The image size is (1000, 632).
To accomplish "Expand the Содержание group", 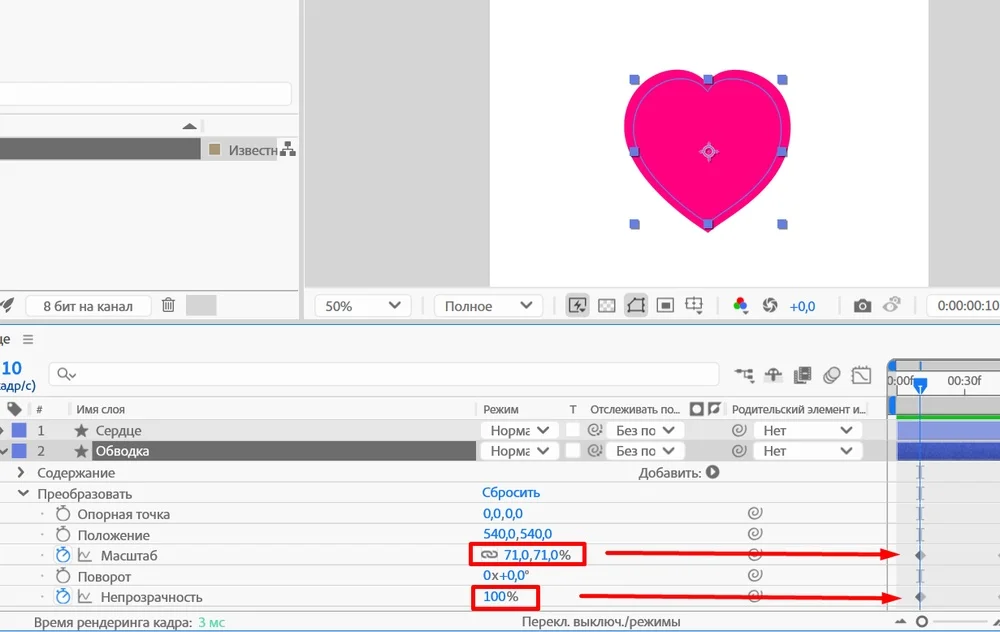I will [x=22, y=473].
